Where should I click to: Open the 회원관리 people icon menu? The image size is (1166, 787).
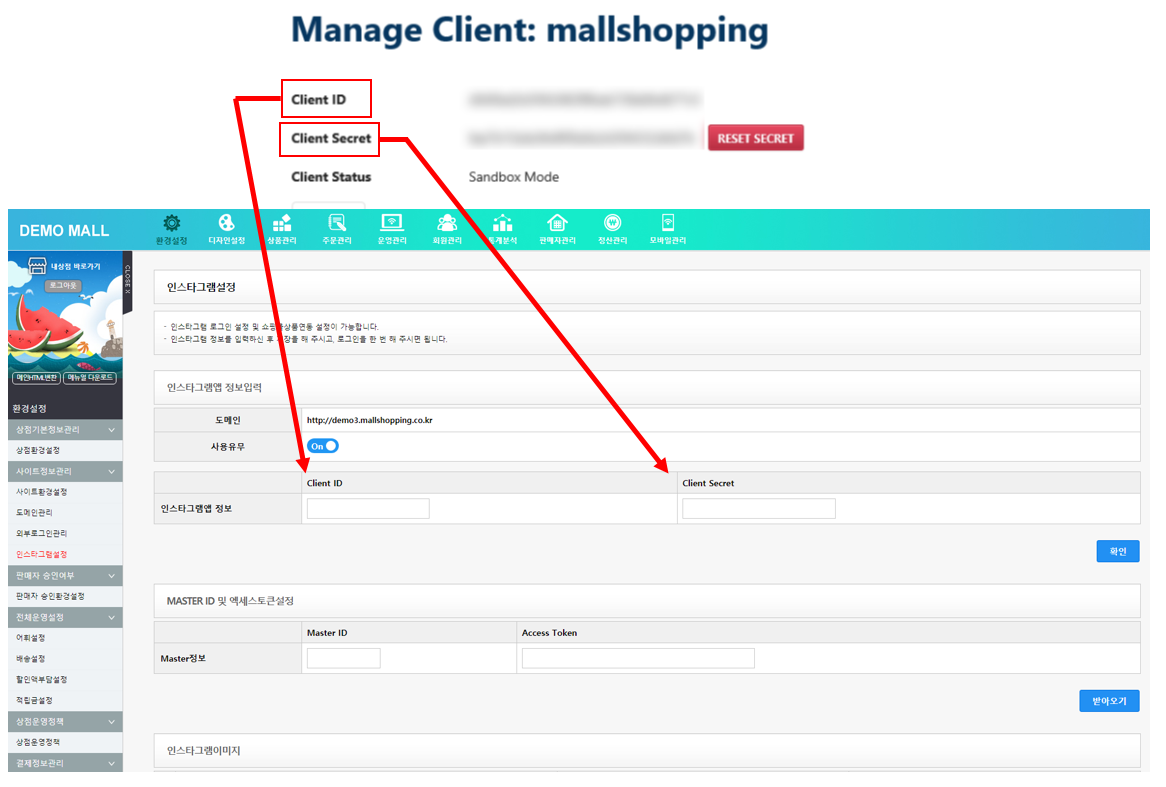447,229
